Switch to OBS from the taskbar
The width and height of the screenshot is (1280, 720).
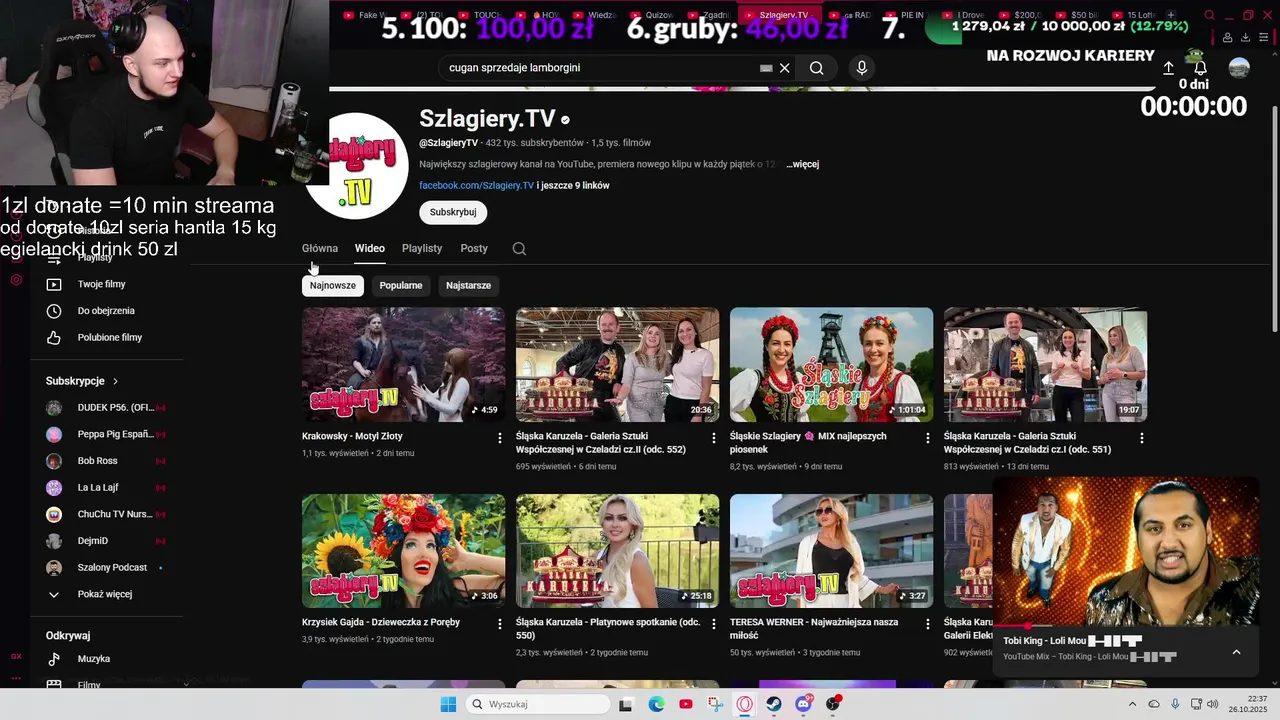click(x=833, y=704)
